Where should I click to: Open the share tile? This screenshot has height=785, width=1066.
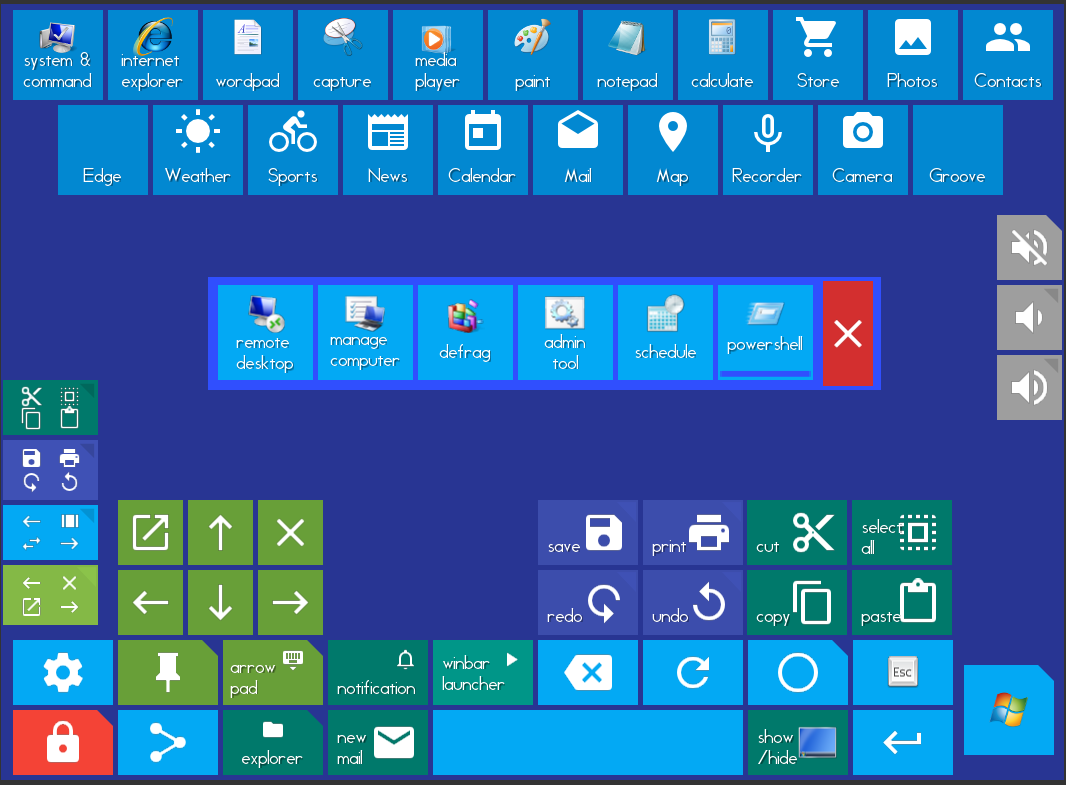[168, 742]
